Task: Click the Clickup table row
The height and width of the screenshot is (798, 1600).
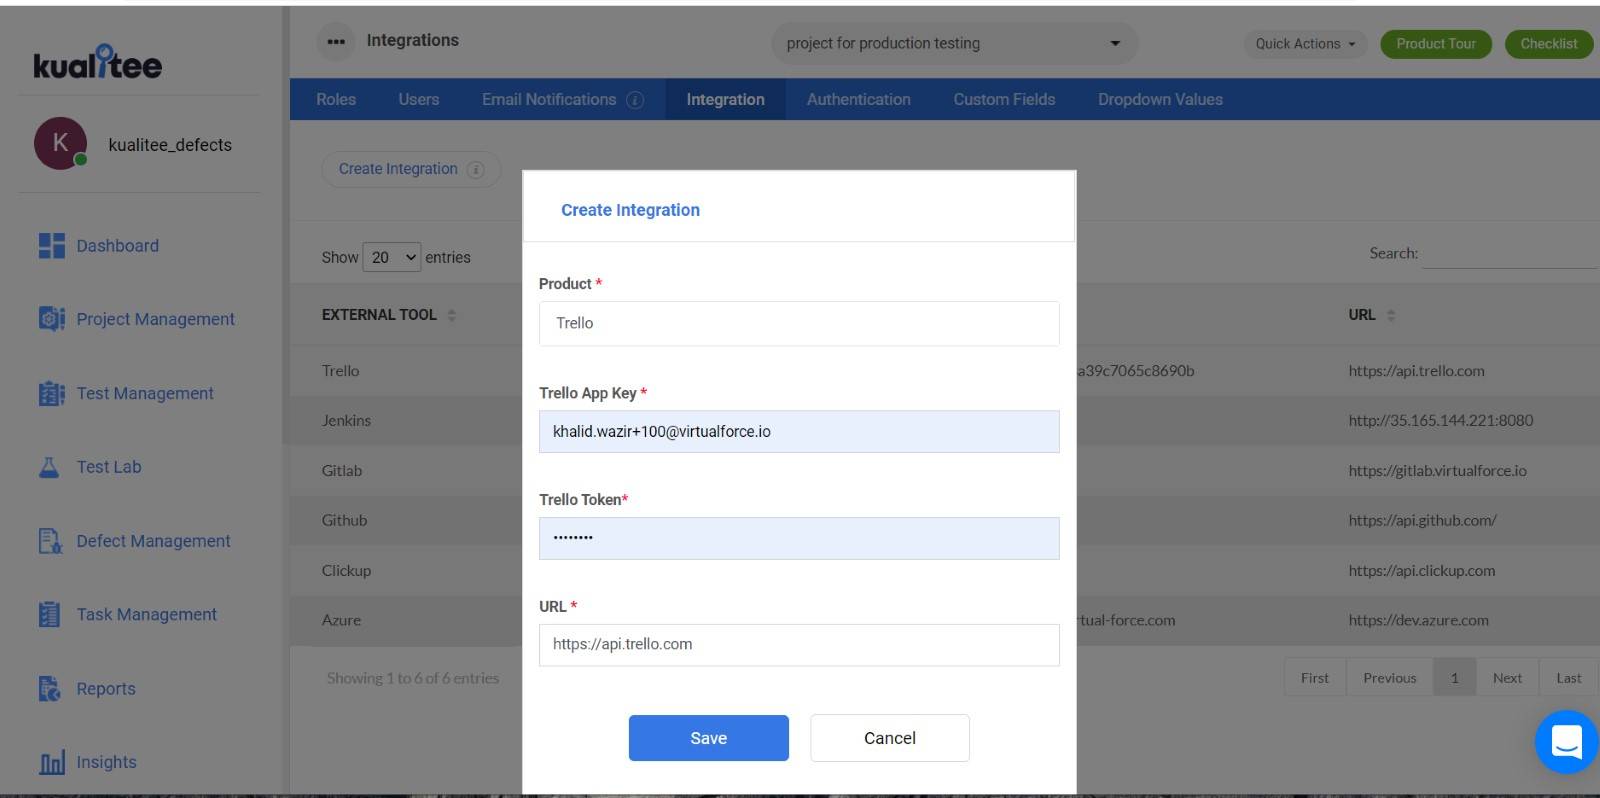Action: click(x=945, y=570)
